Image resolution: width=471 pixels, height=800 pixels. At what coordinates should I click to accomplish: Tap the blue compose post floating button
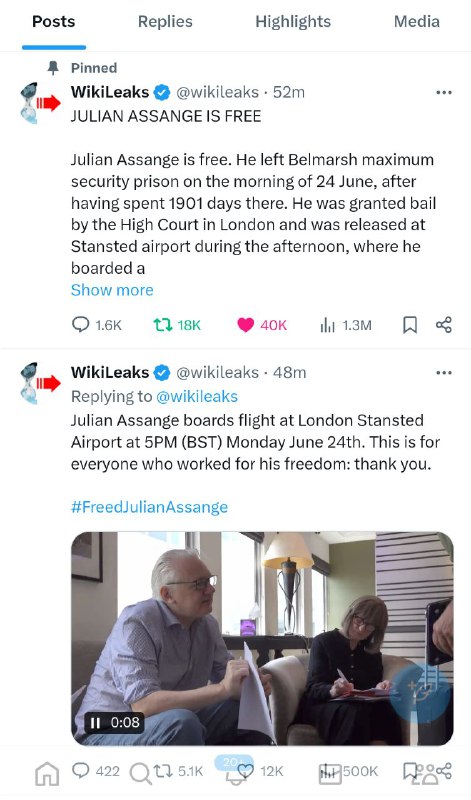420,693
